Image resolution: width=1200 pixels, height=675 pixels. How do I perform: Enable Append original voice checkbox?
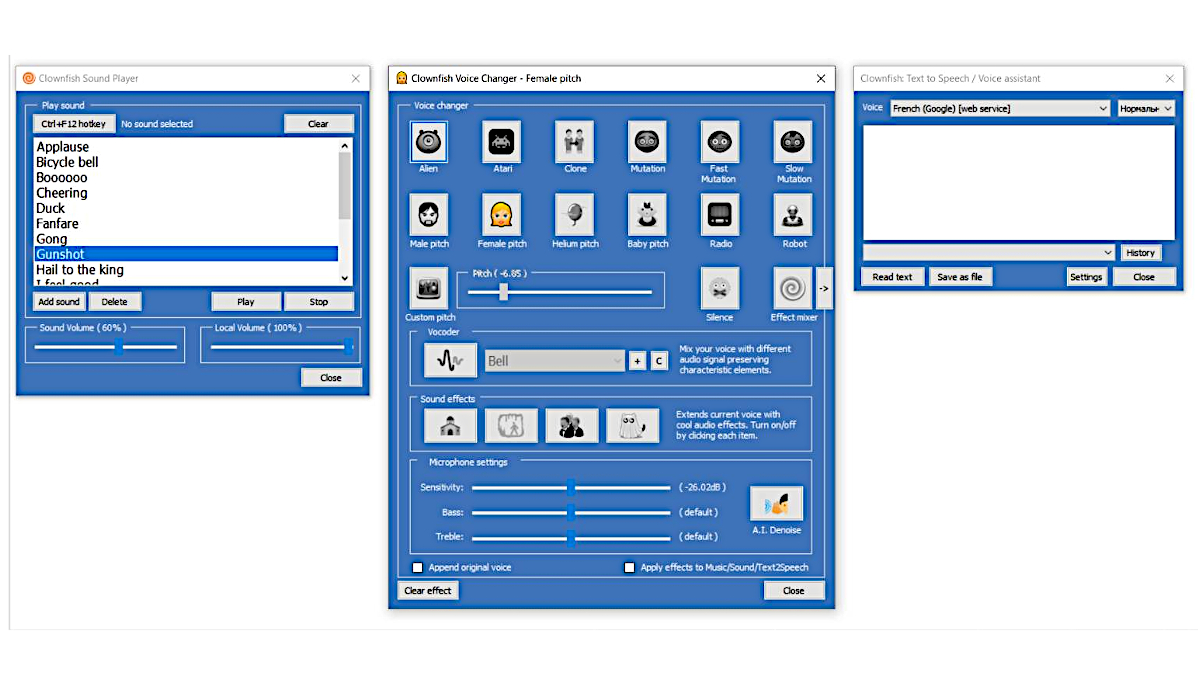[x=418, y=568]
